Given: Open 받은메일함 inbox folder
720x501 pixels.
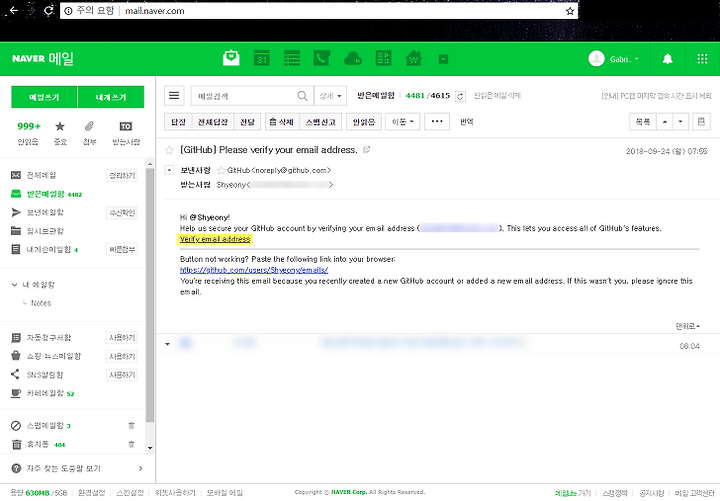Looking at the screenshot, I should click(x=46, y=194).
